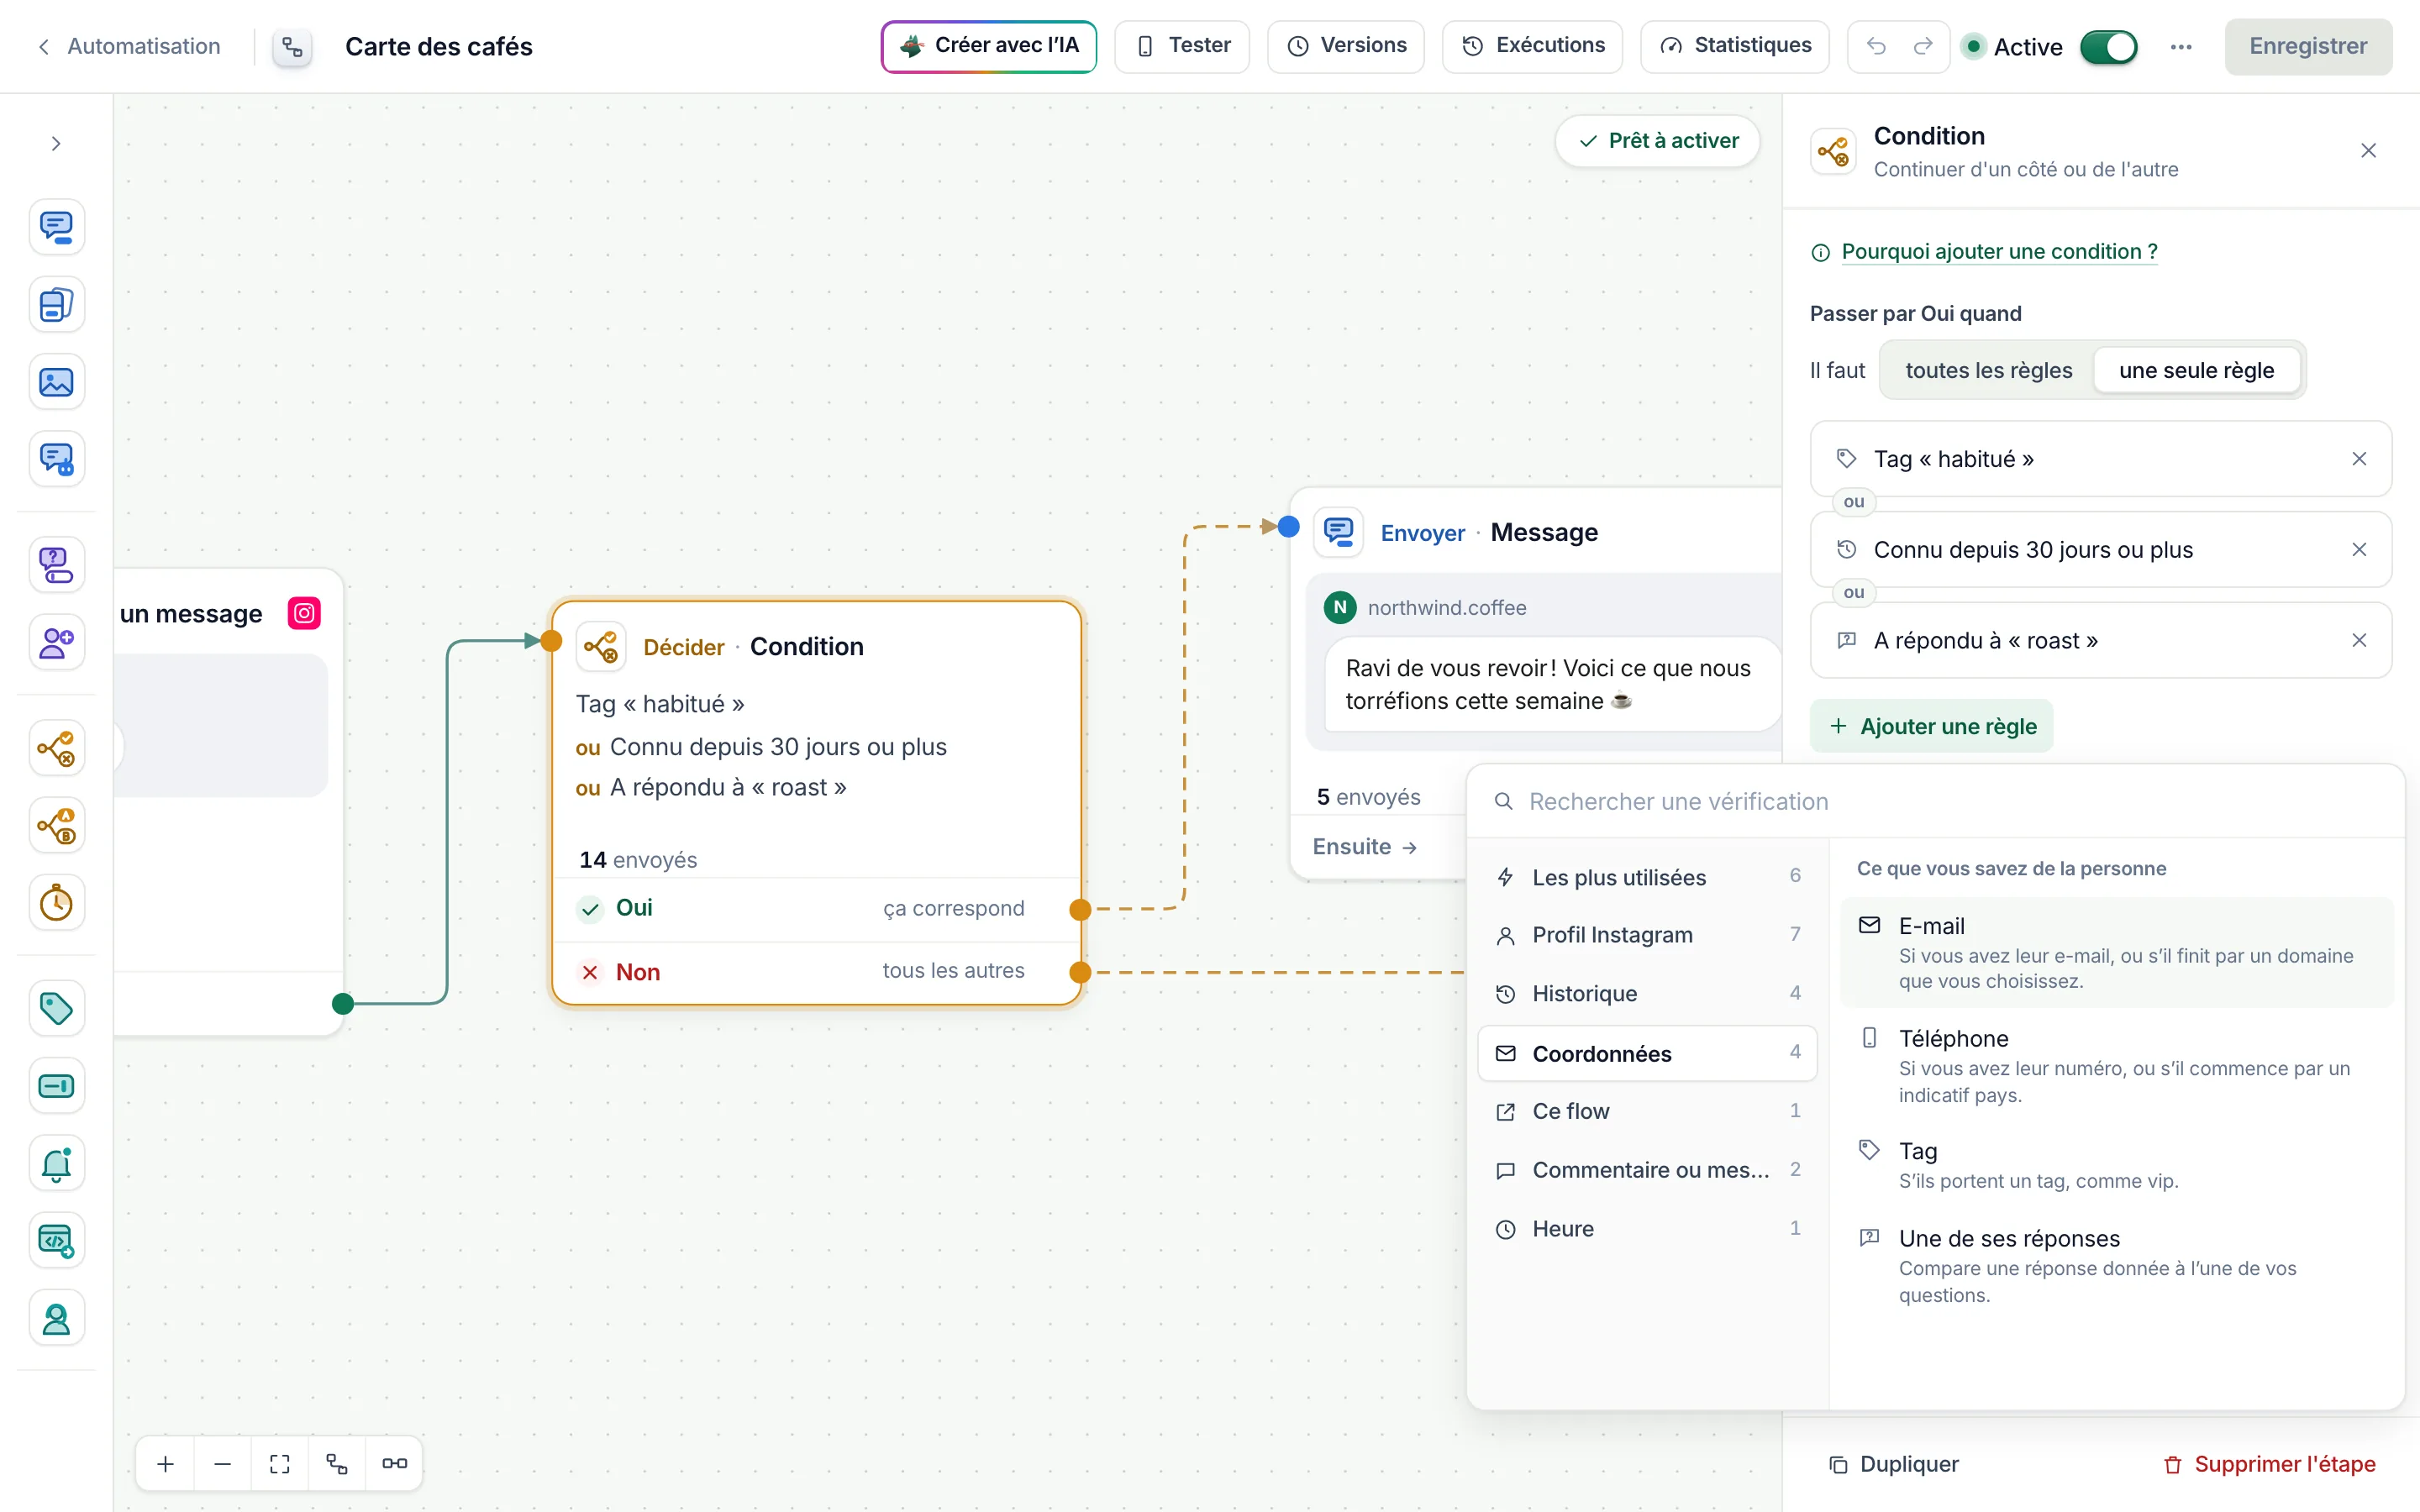The image size is (2420, 1512).
Task: Open 'Pourquoi ajouter une condition ?' link
Action: [x=1999, y=252]
